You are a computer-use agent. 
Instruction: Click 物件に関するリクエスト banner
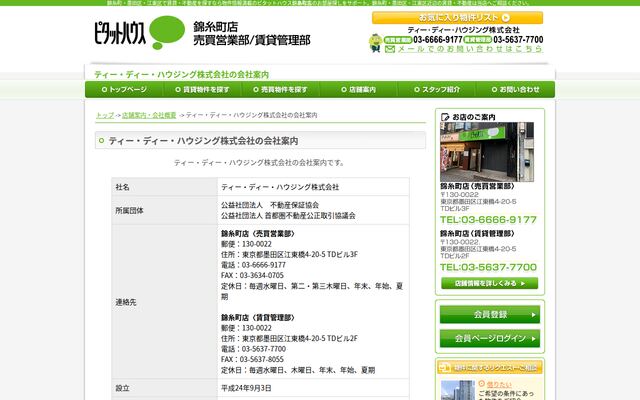490,367
